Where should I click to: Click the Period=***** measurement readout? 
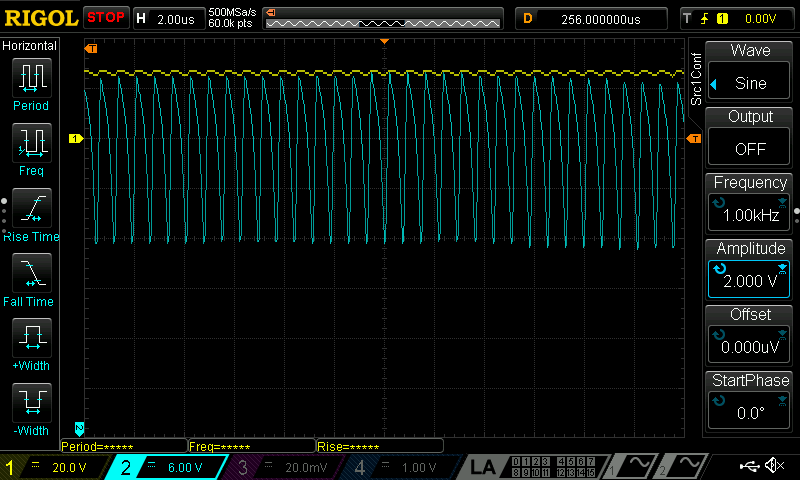(x=124, y=446)
